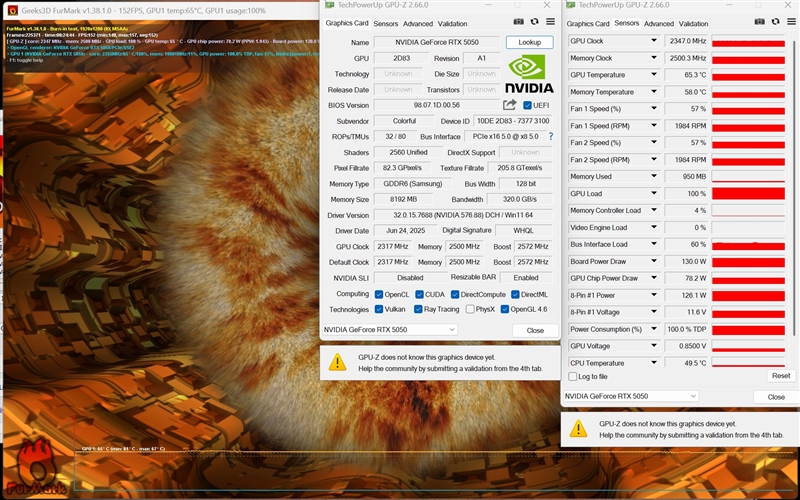Open the Memory Used sensor dropdown
Screen dimensions: 800x500
tap(654, 177)
